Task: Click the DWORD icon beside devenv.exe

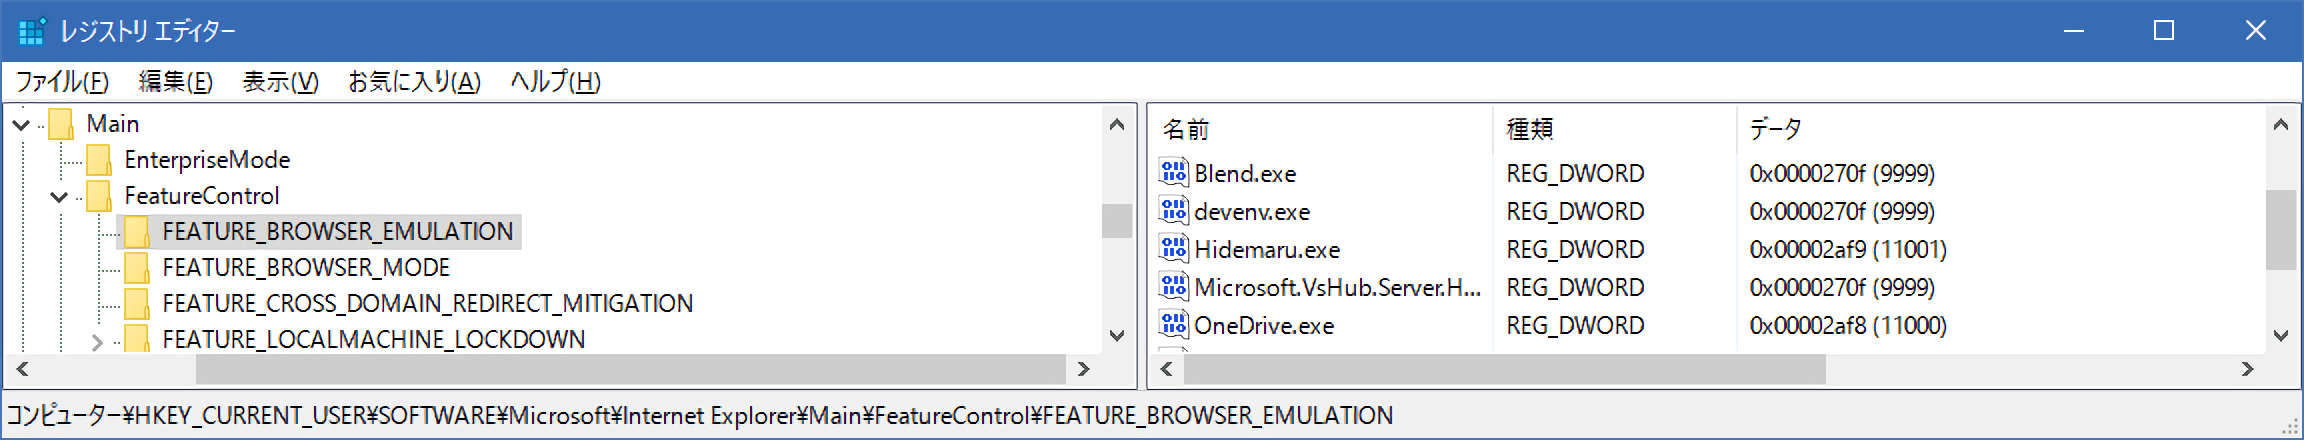Action: point(1173,211)
